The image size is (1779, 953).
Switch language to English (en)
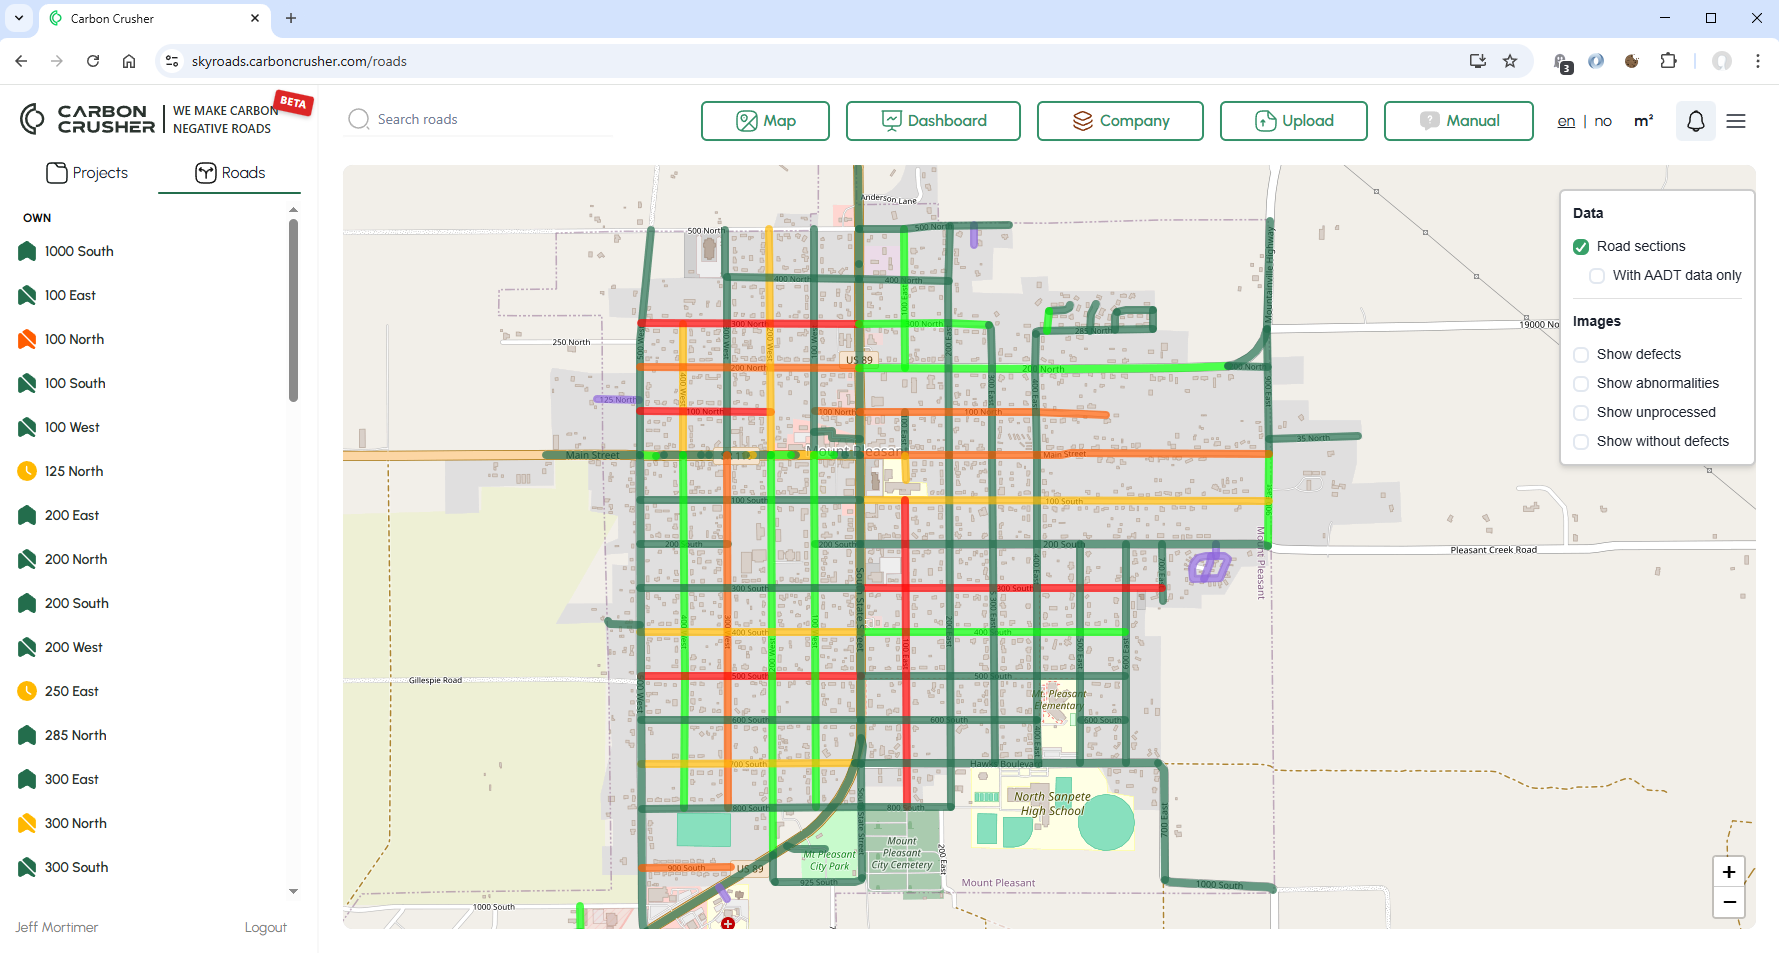click(1566, 121)
